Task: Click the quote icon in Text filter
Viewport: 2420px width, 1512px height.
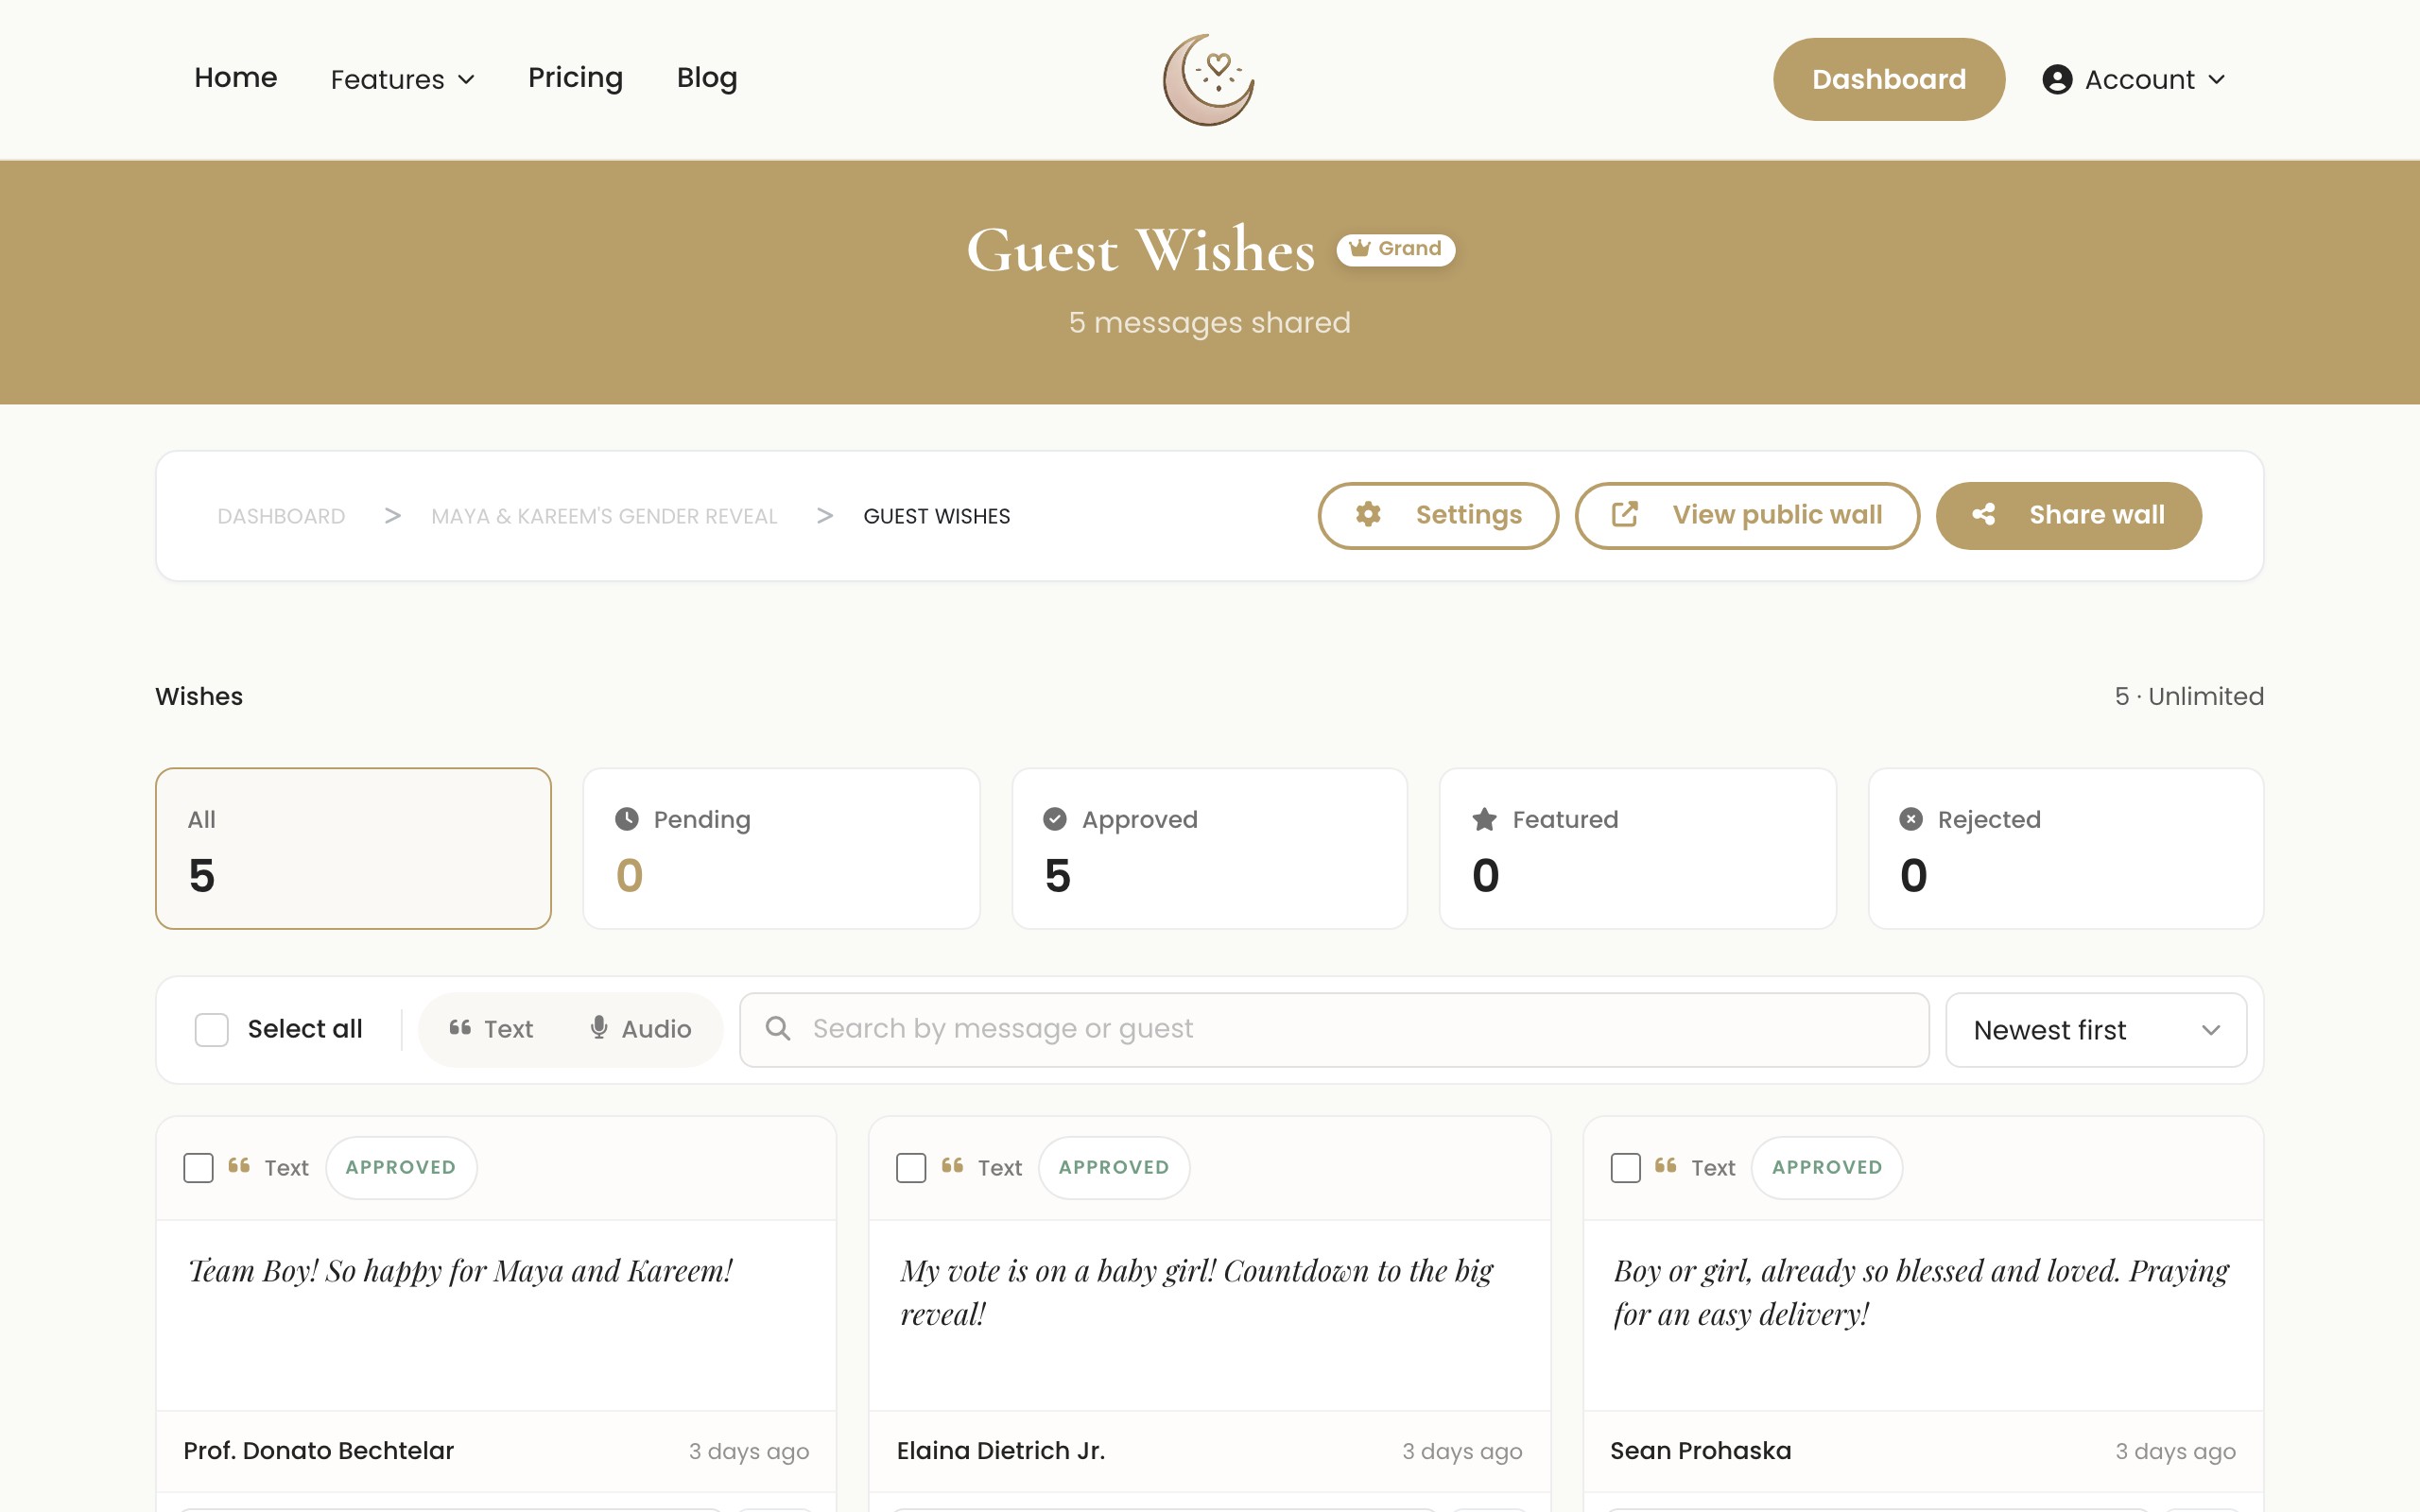Action: click(460, 1027)
